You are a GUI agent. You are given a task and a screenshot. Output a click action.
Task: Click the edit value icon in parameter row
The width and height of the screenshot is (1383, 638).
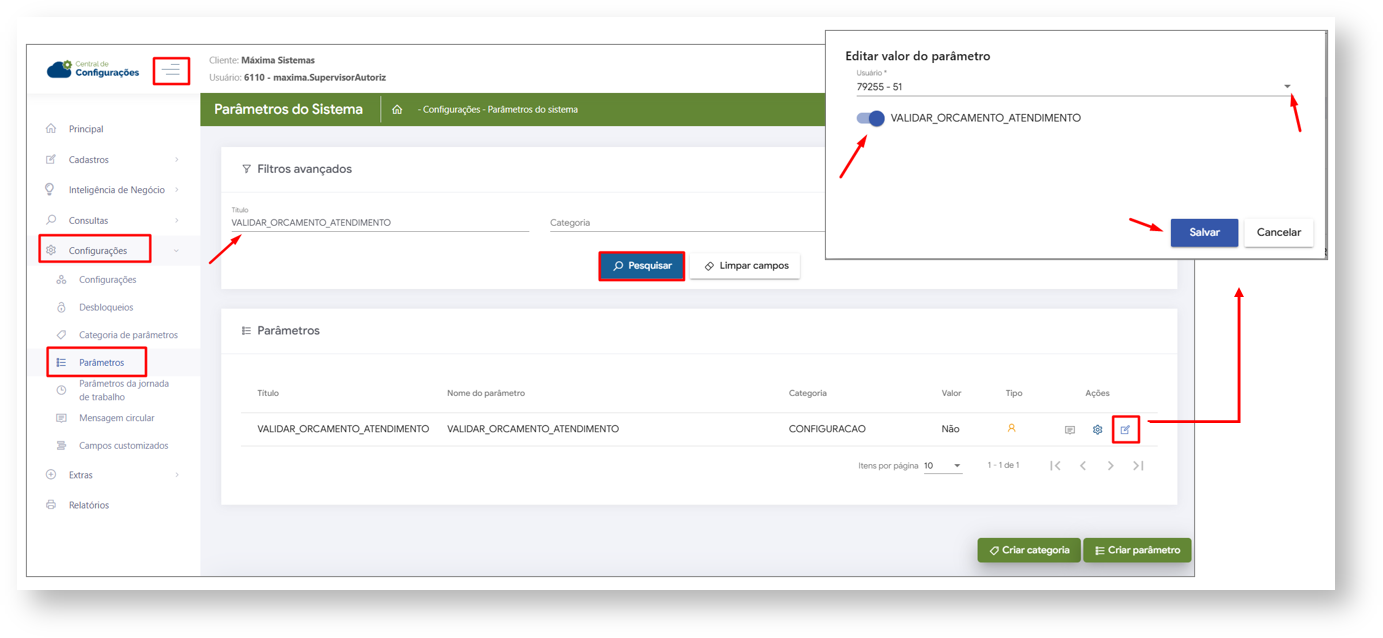(x=1125, y=430)
